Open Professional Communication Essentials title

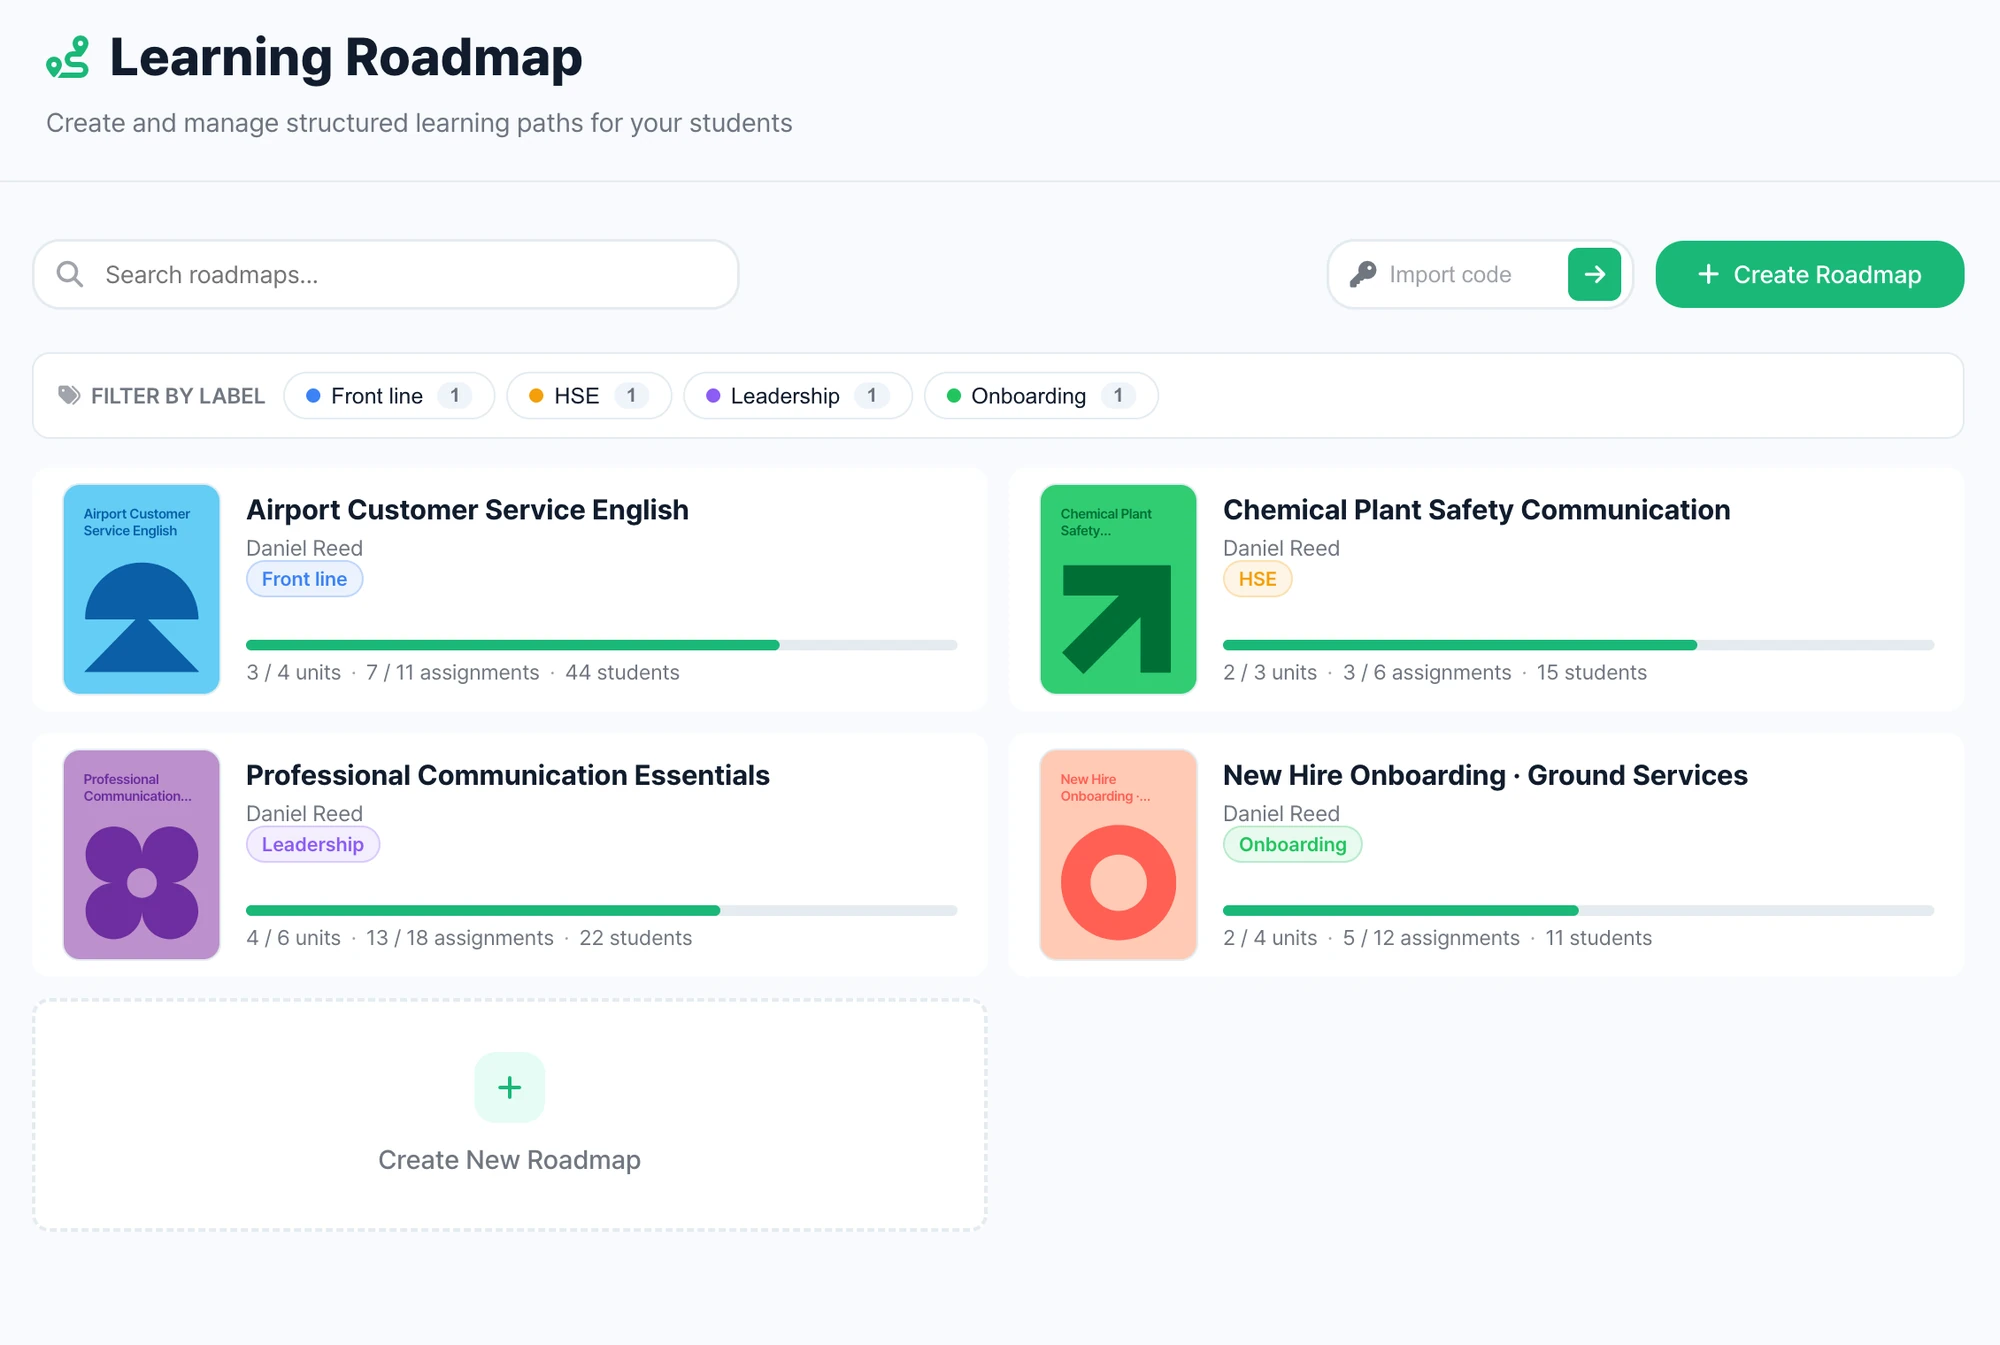click(508, 776)
